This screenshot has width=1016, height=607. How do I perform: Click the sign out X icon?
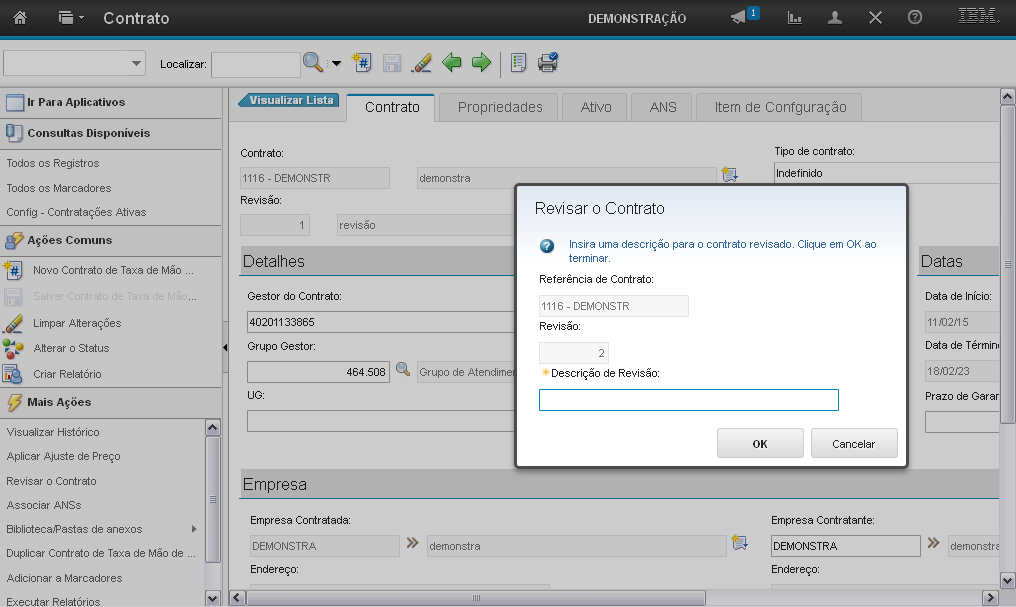tap(875, 17)
